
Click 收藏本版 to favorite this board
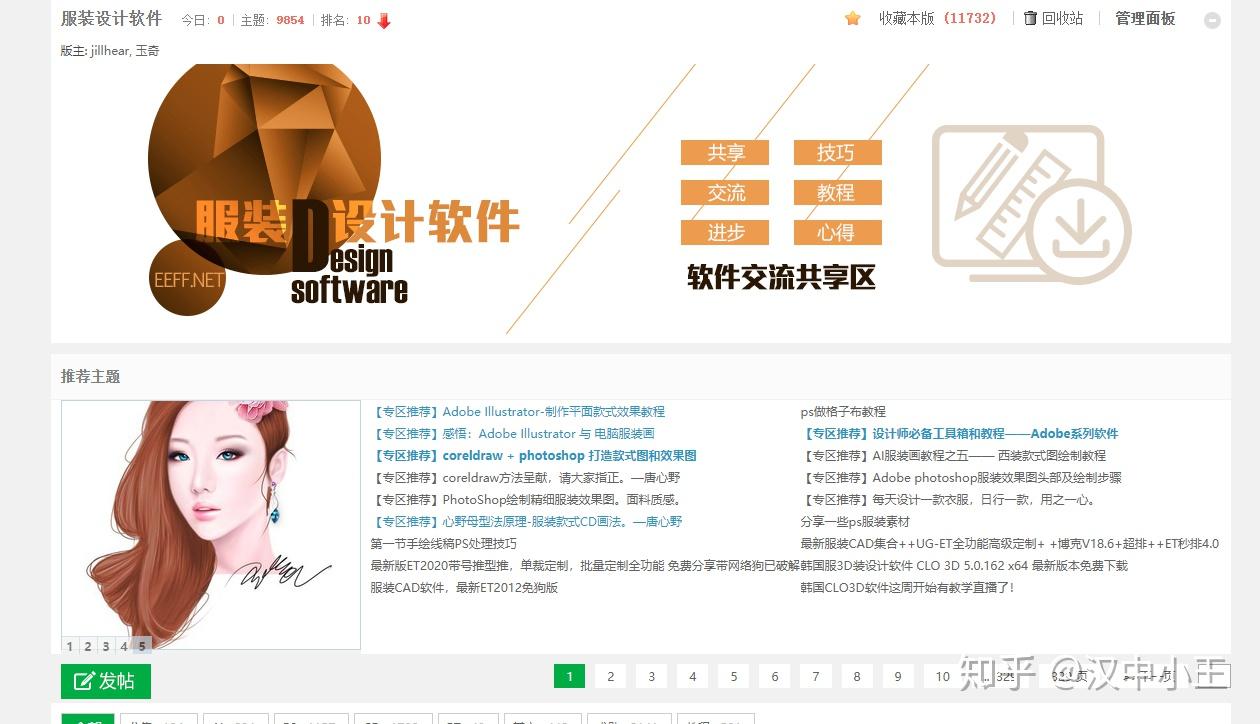tap(907, 18)
